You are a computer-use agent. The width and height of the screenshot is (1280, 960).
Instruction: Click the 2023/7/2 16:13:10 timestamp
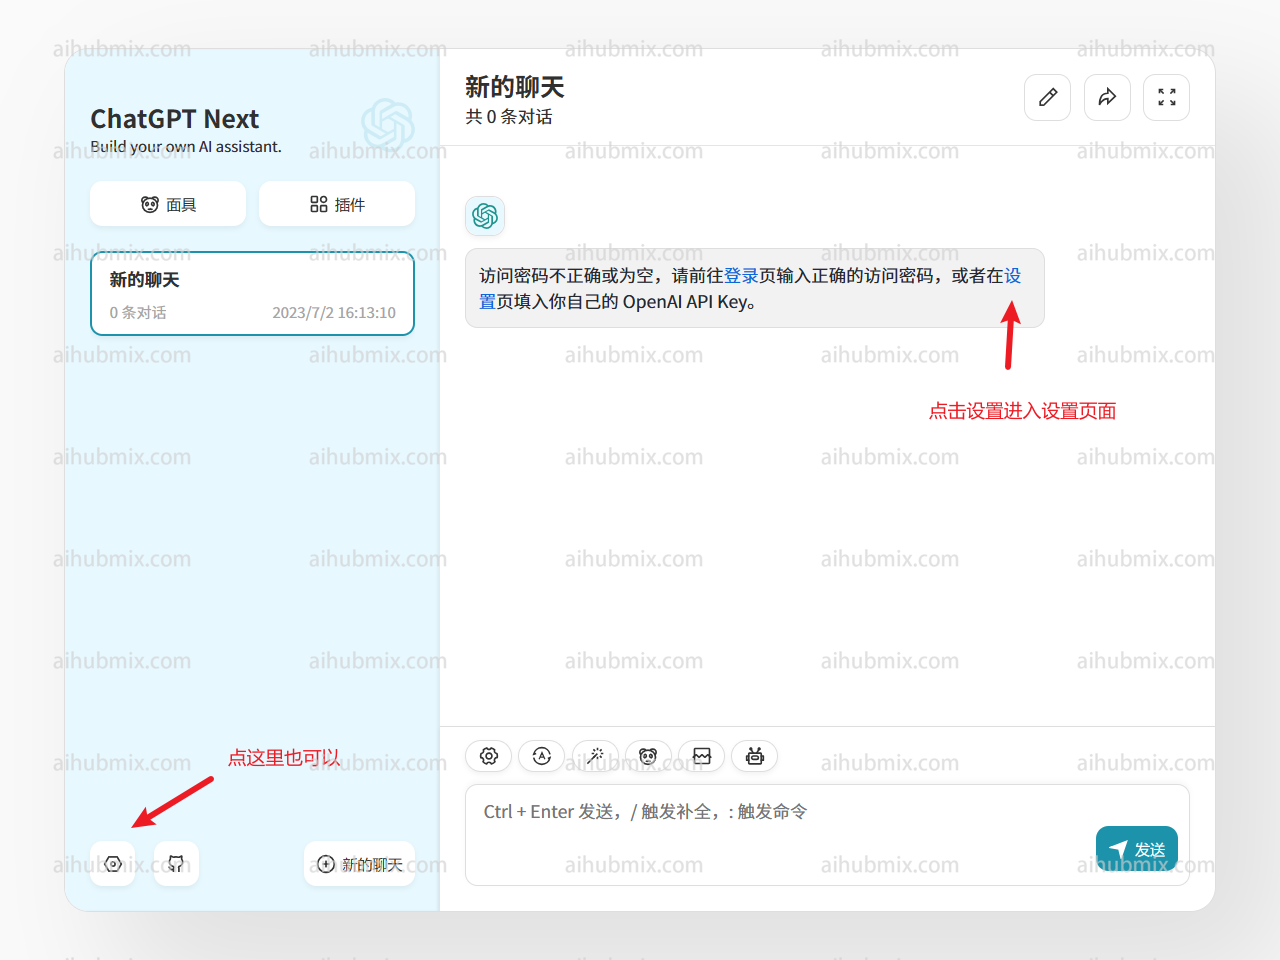[x=334, y=313]
